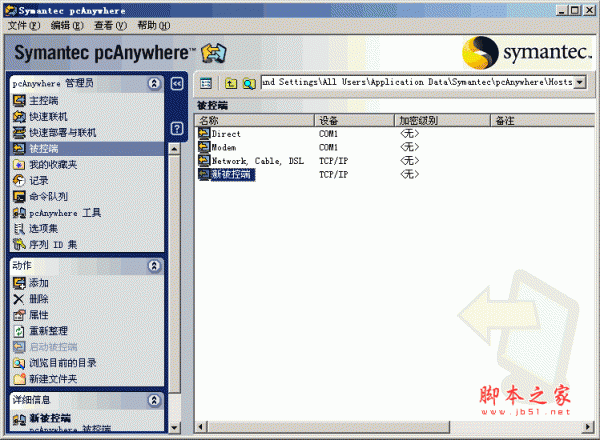The width and height of the screenshot is (600, 440).
Task: Open the 选项集 option sets
Action: 36,229
